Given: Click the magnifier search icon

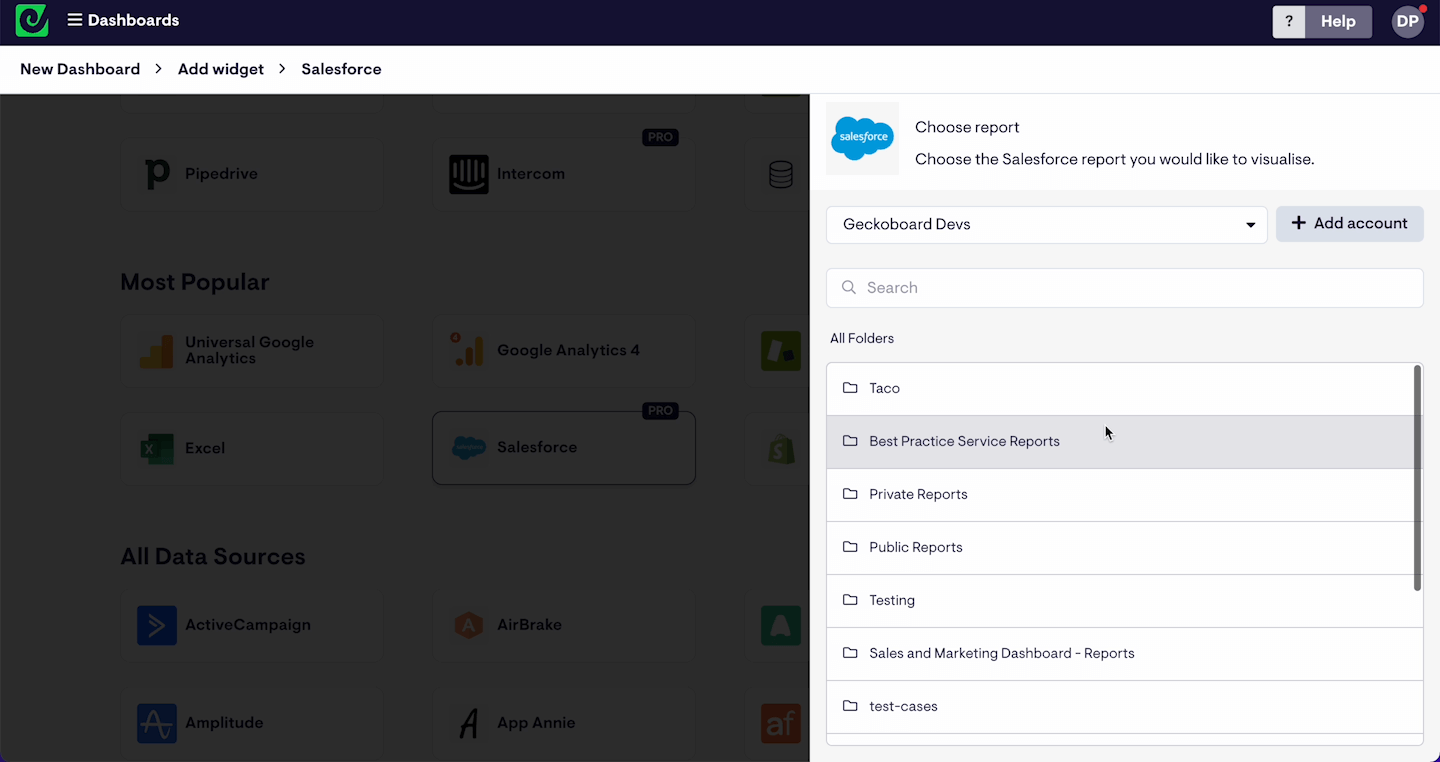Looking at the screenshot, I should pos(849,288).
